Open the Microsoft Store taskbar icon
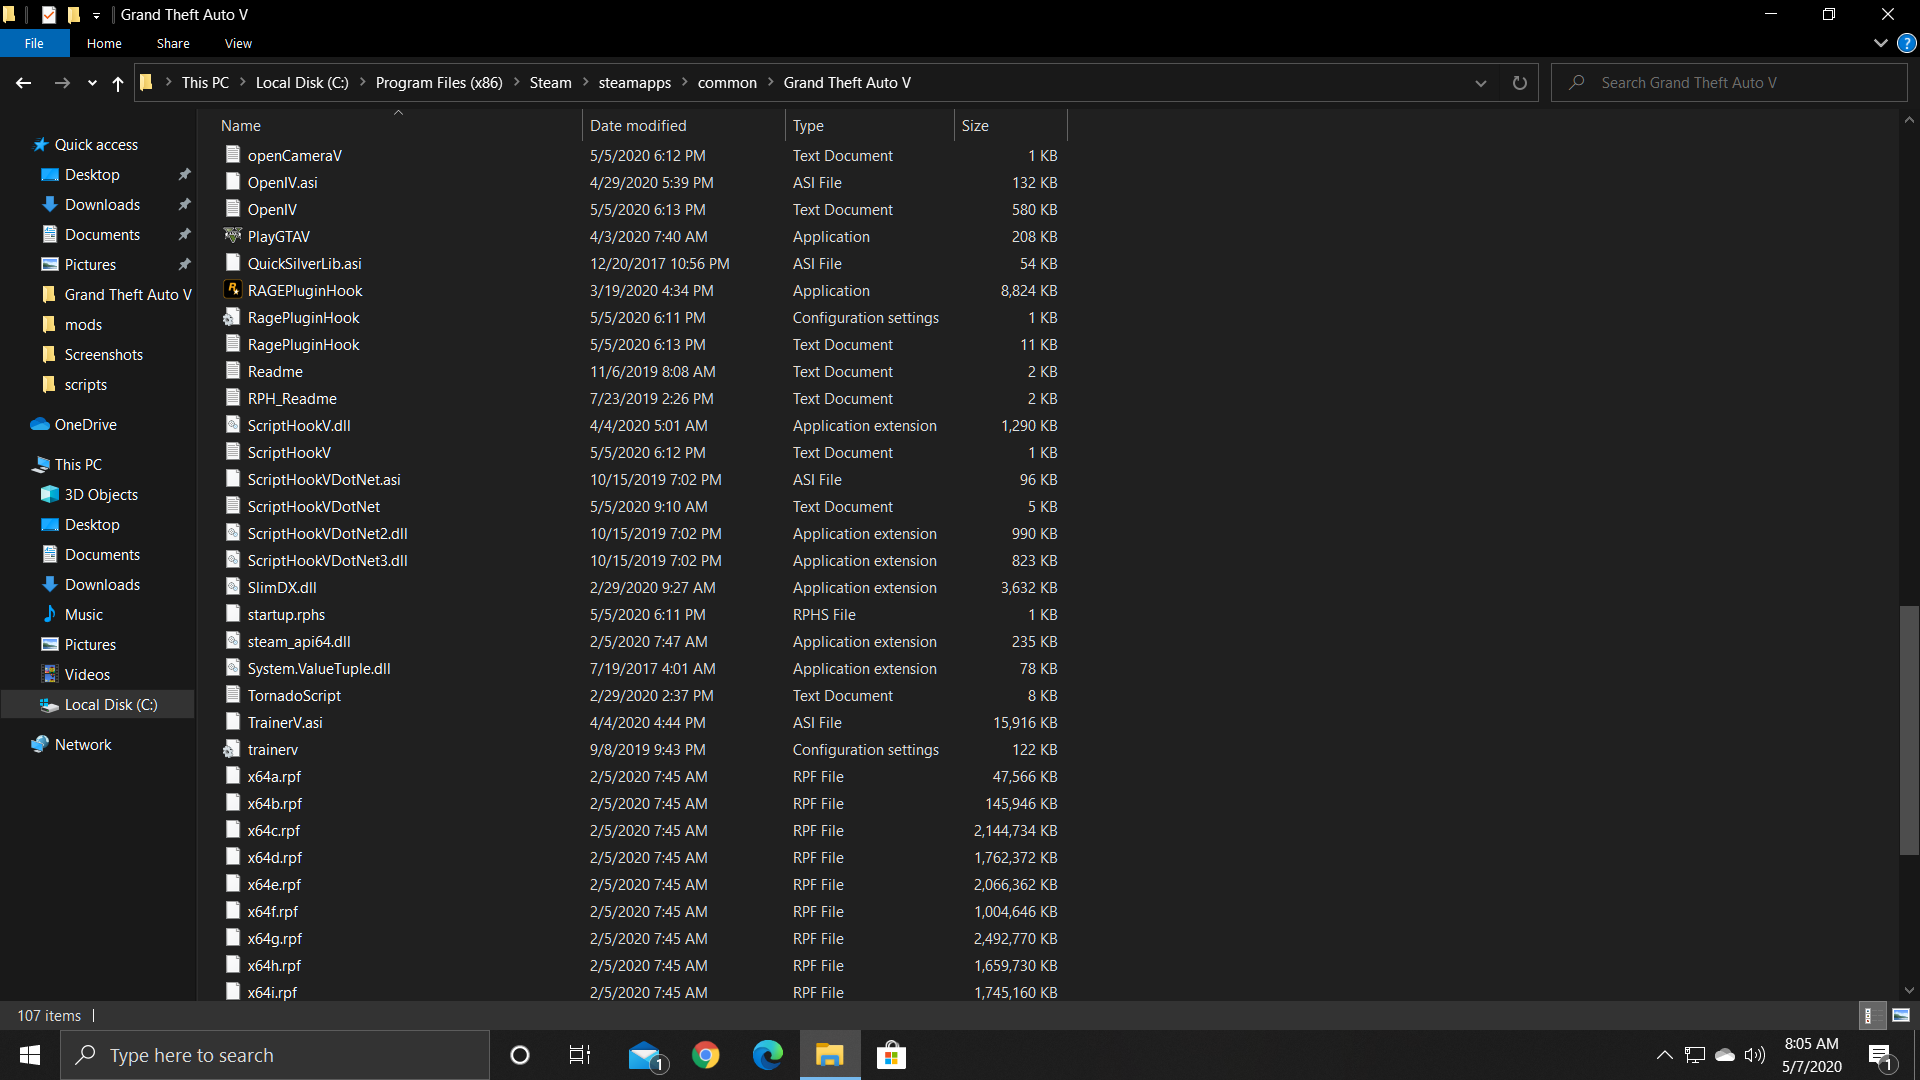Screen dimensions: 1920x1080 point(890,1055)
